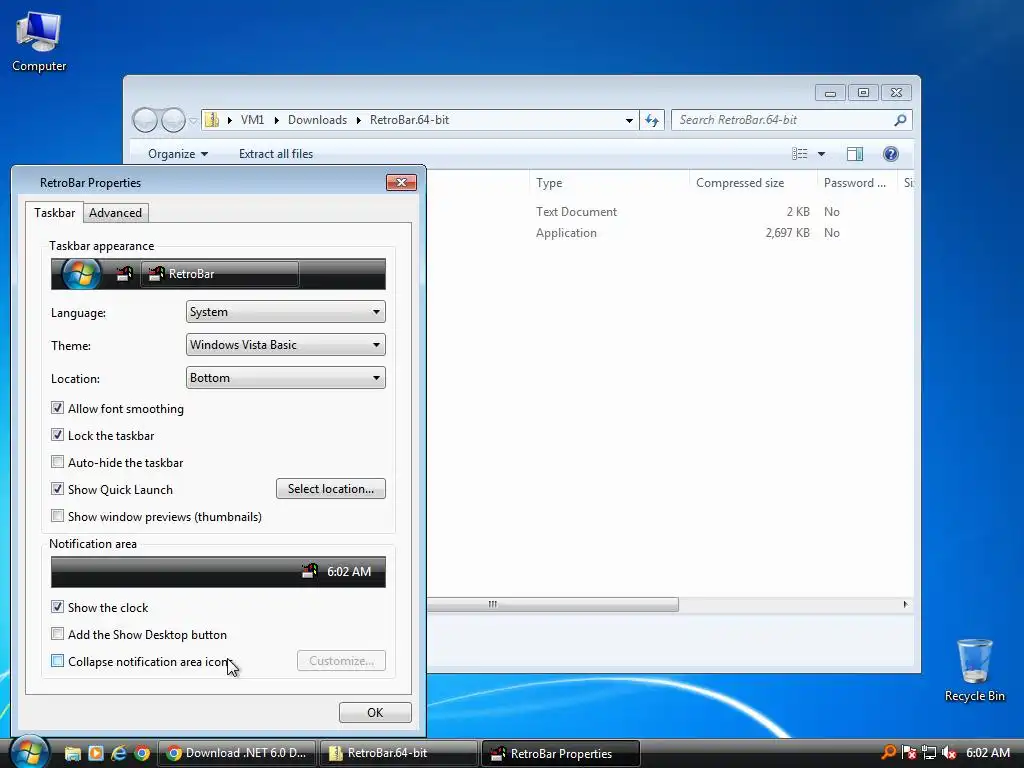Screen dimensions: 1024x768
Task: Select the Taskbar tab
Action: point(54,212)
